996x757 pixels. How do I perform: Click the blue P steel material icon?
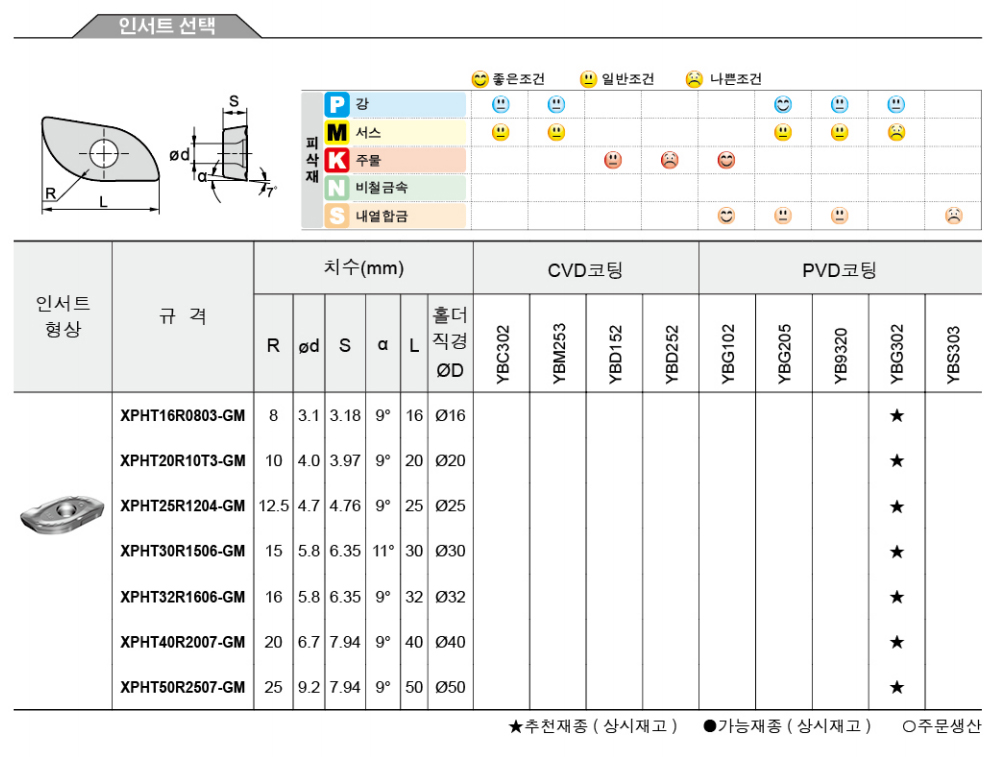click(x=337, y=104)
